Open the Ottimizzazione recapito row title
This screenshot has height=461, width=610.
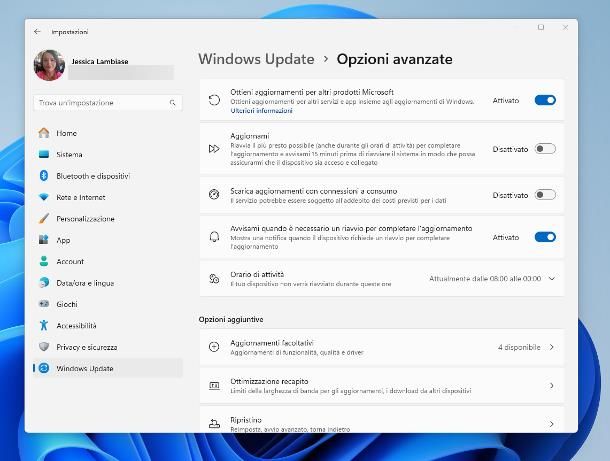269,381
